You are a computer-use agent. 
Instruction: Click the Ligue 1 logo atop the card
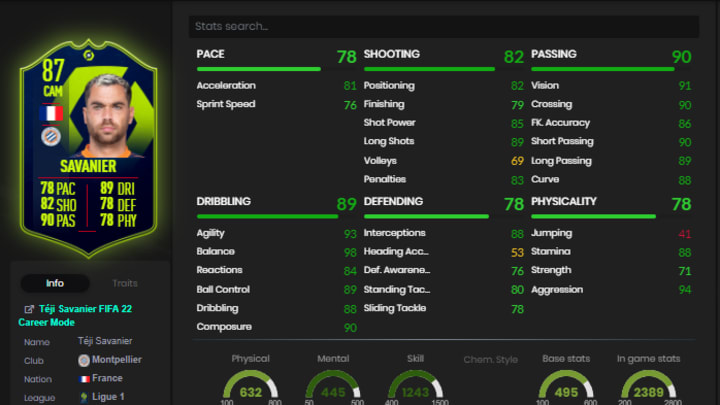click(89, 56)
